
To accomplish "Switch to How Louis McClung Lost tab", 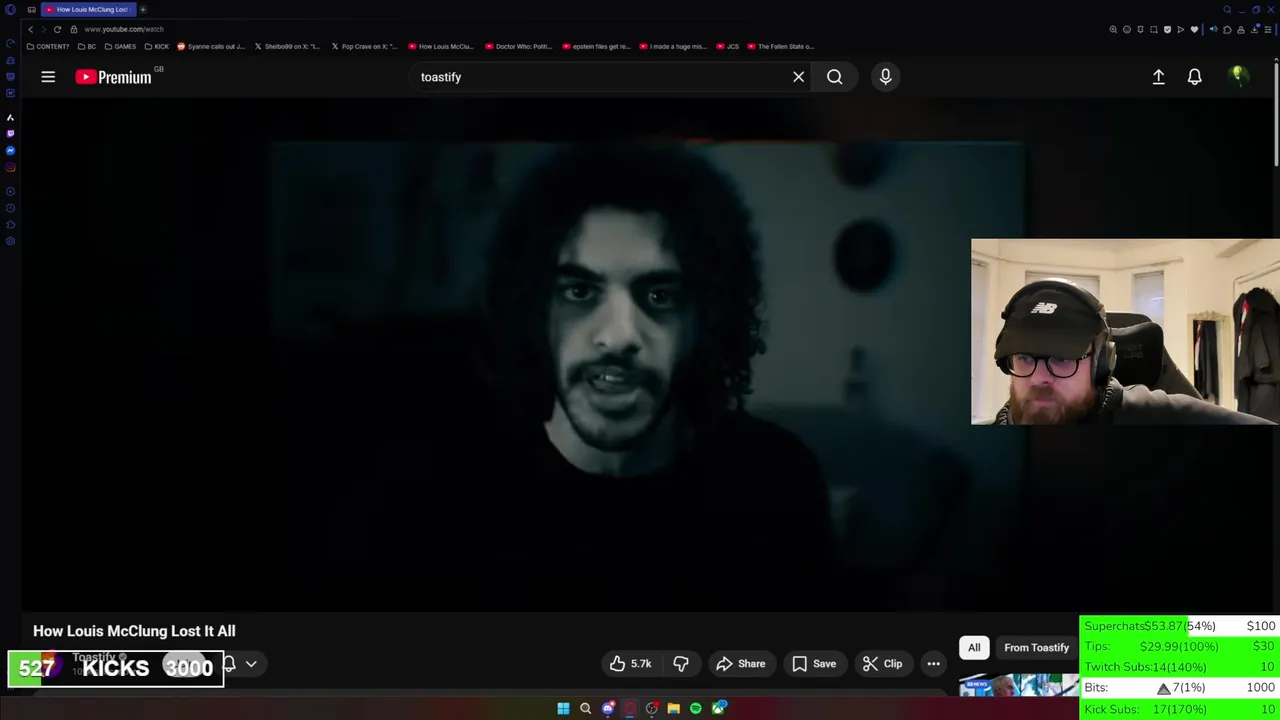I will 87,9.
